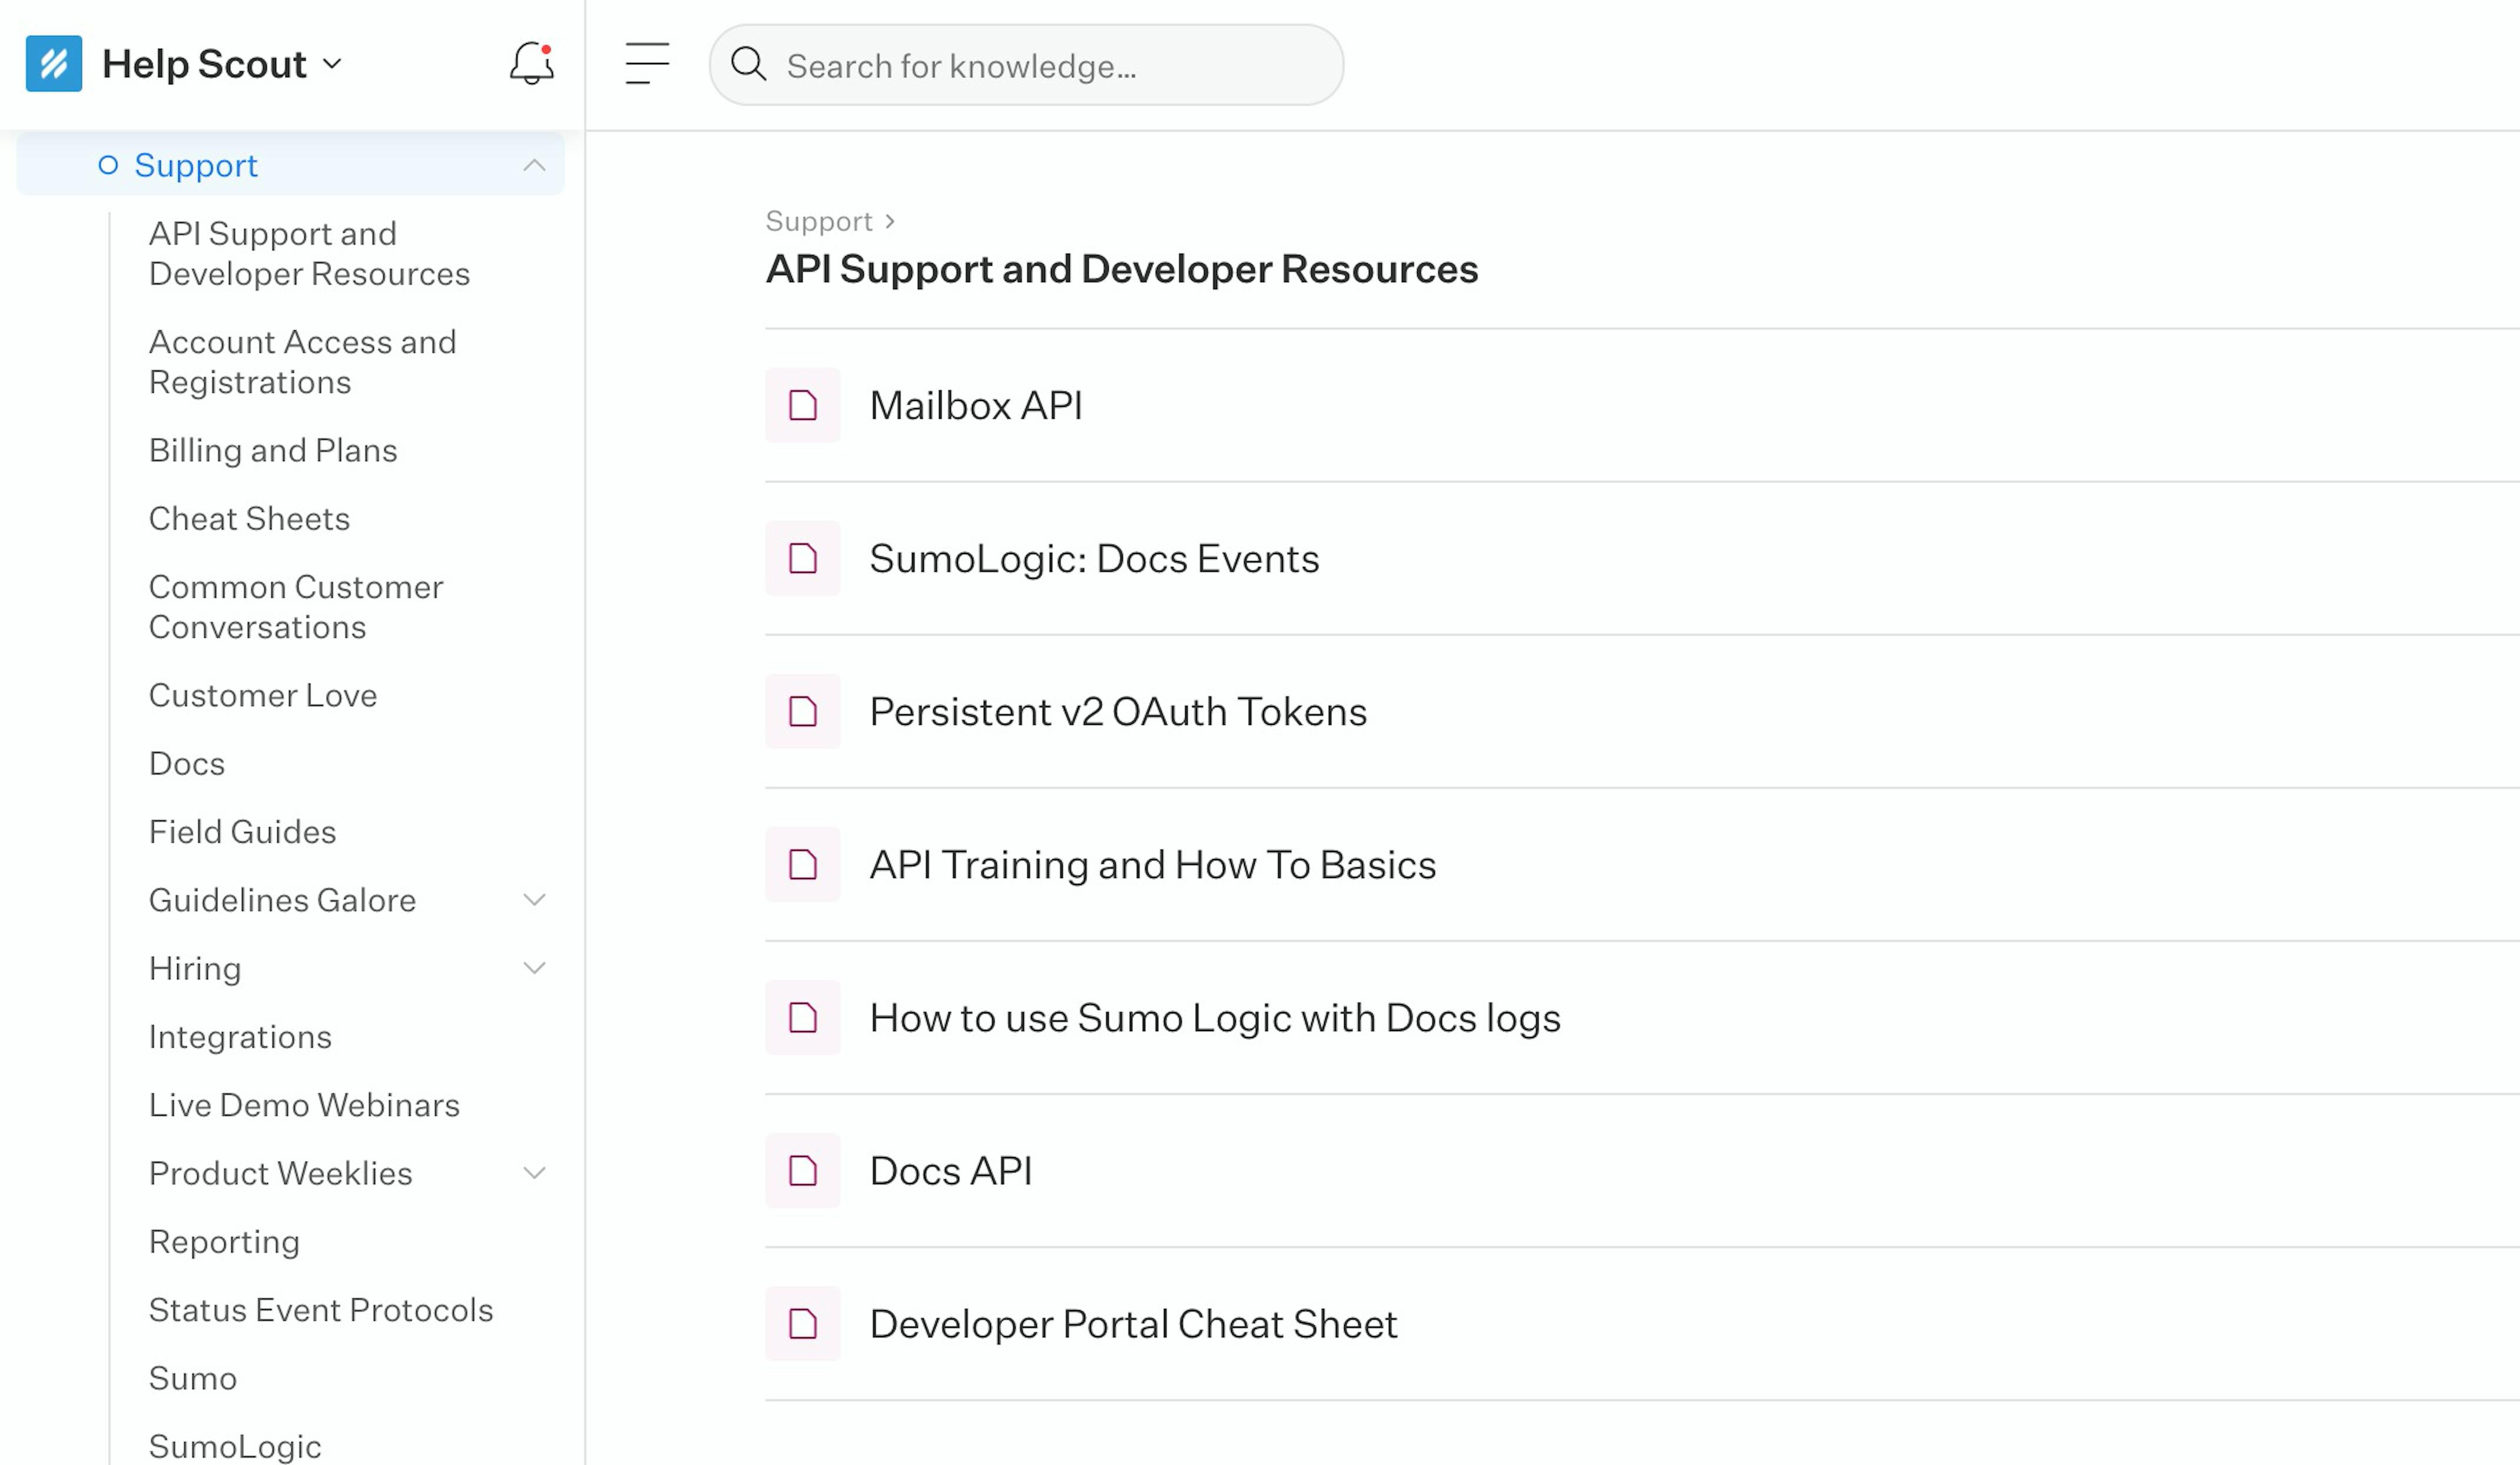The width and height of the screenshot is (2520, 1465).
Task: Click the Support breadcrumb link
Action: pos(819,221)
